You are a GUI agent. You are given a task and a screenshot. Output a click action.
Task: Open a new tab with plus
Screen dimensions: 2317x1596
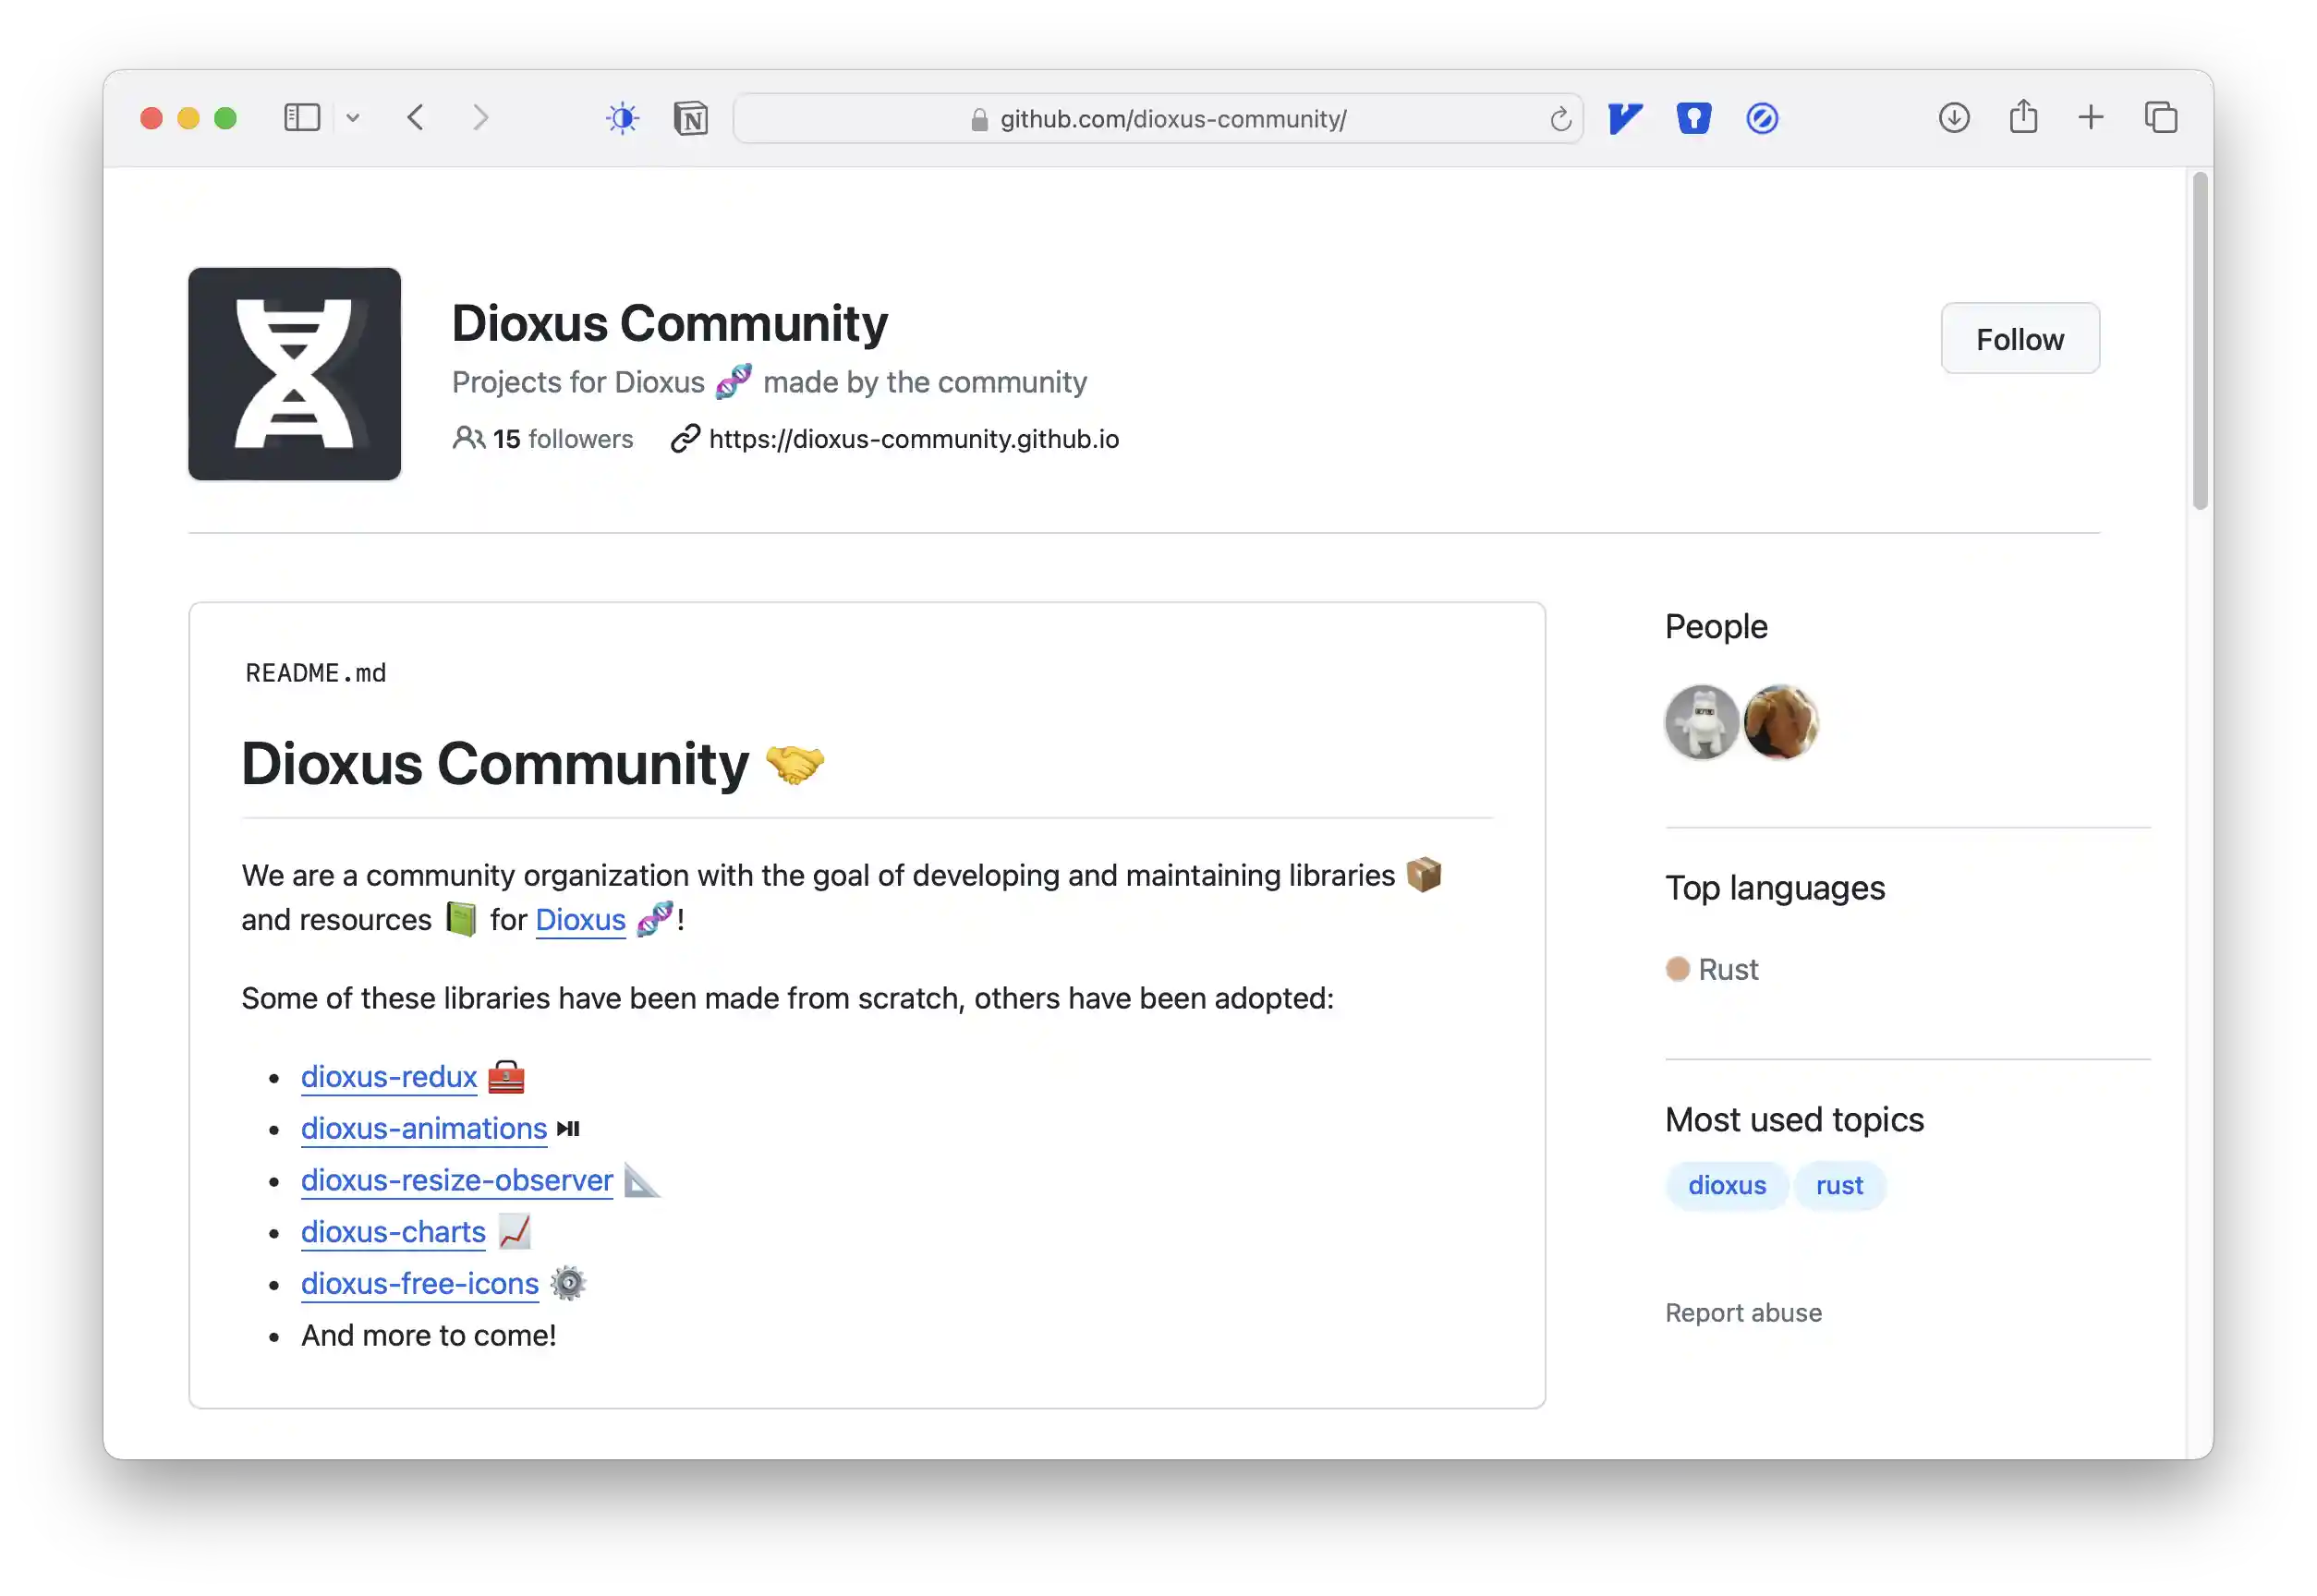point(2090,118)
